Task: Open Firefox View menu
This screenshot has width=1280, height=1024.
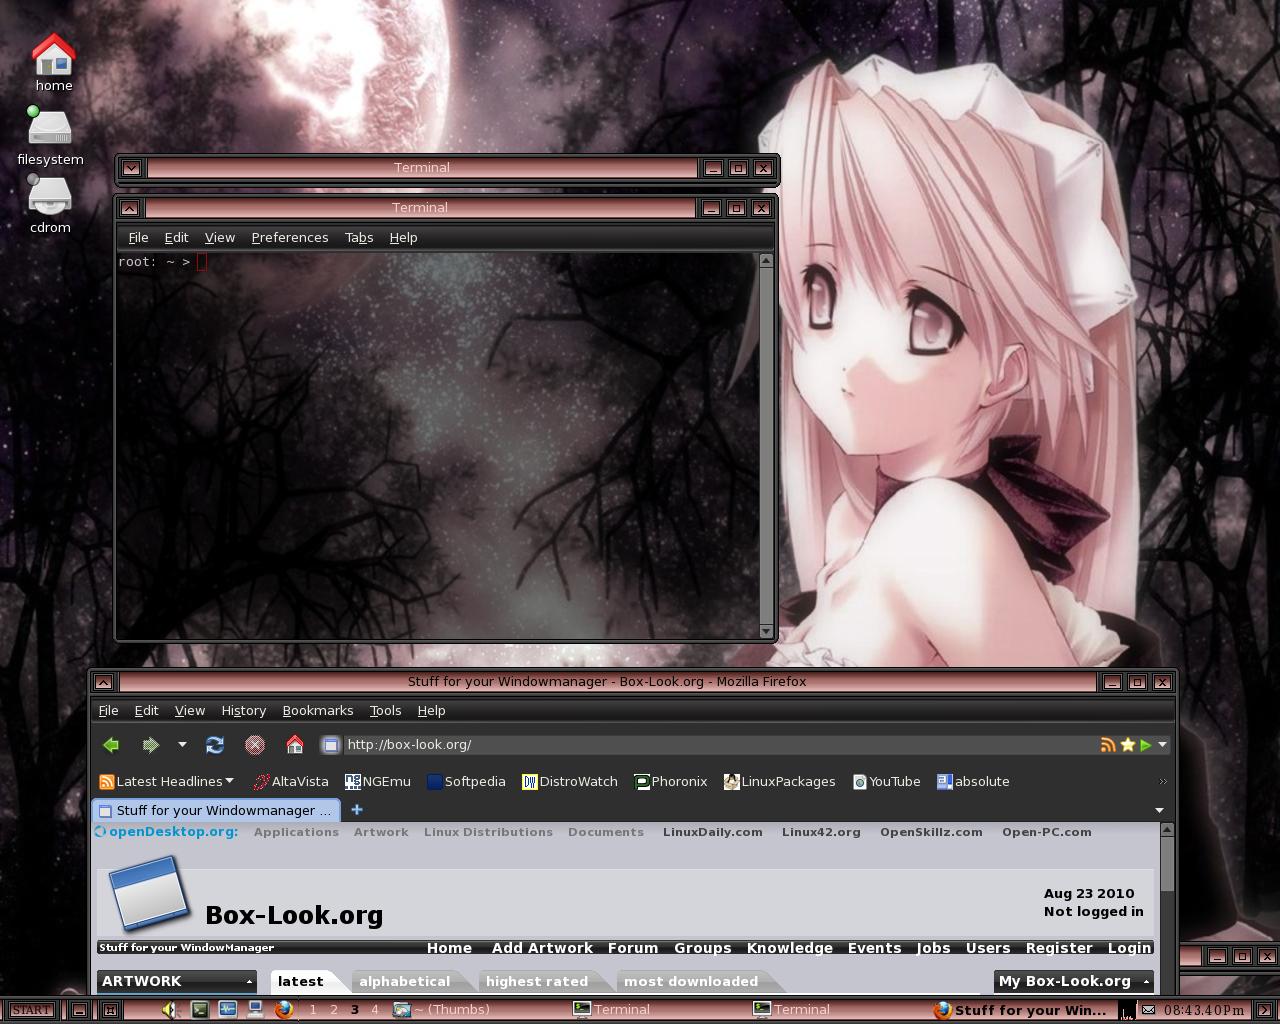Action: (190, 711)
